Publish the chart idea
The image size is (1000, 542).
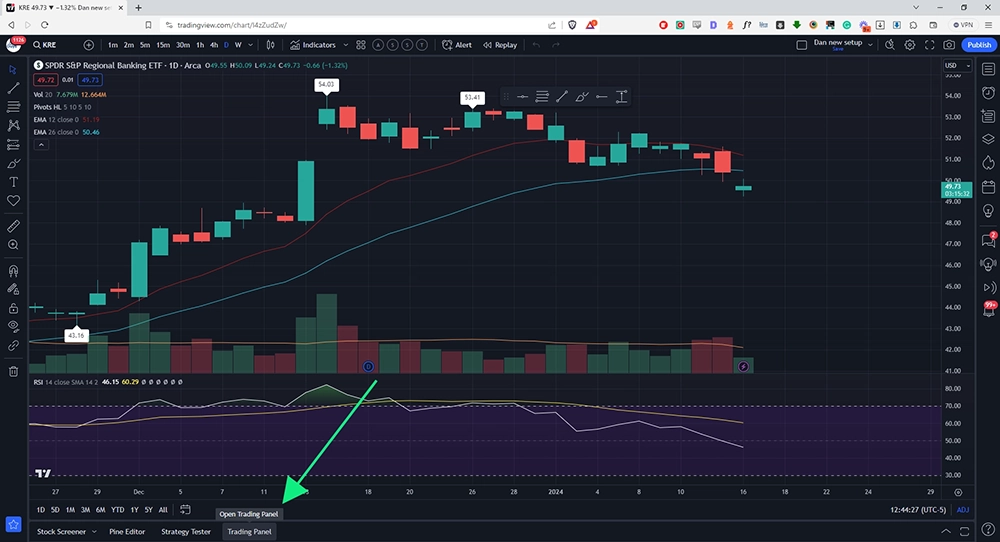pos(979,45)
